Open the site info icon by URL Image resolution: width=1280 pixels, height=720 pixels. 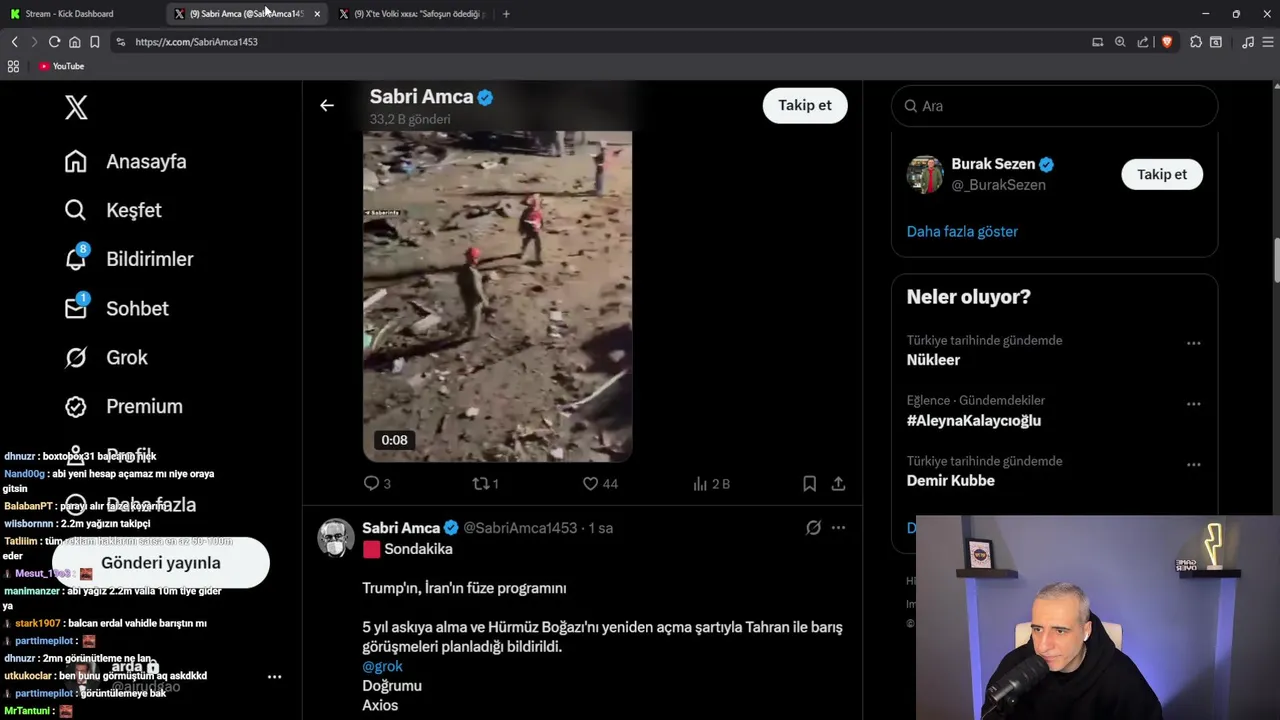coord(121,42)
